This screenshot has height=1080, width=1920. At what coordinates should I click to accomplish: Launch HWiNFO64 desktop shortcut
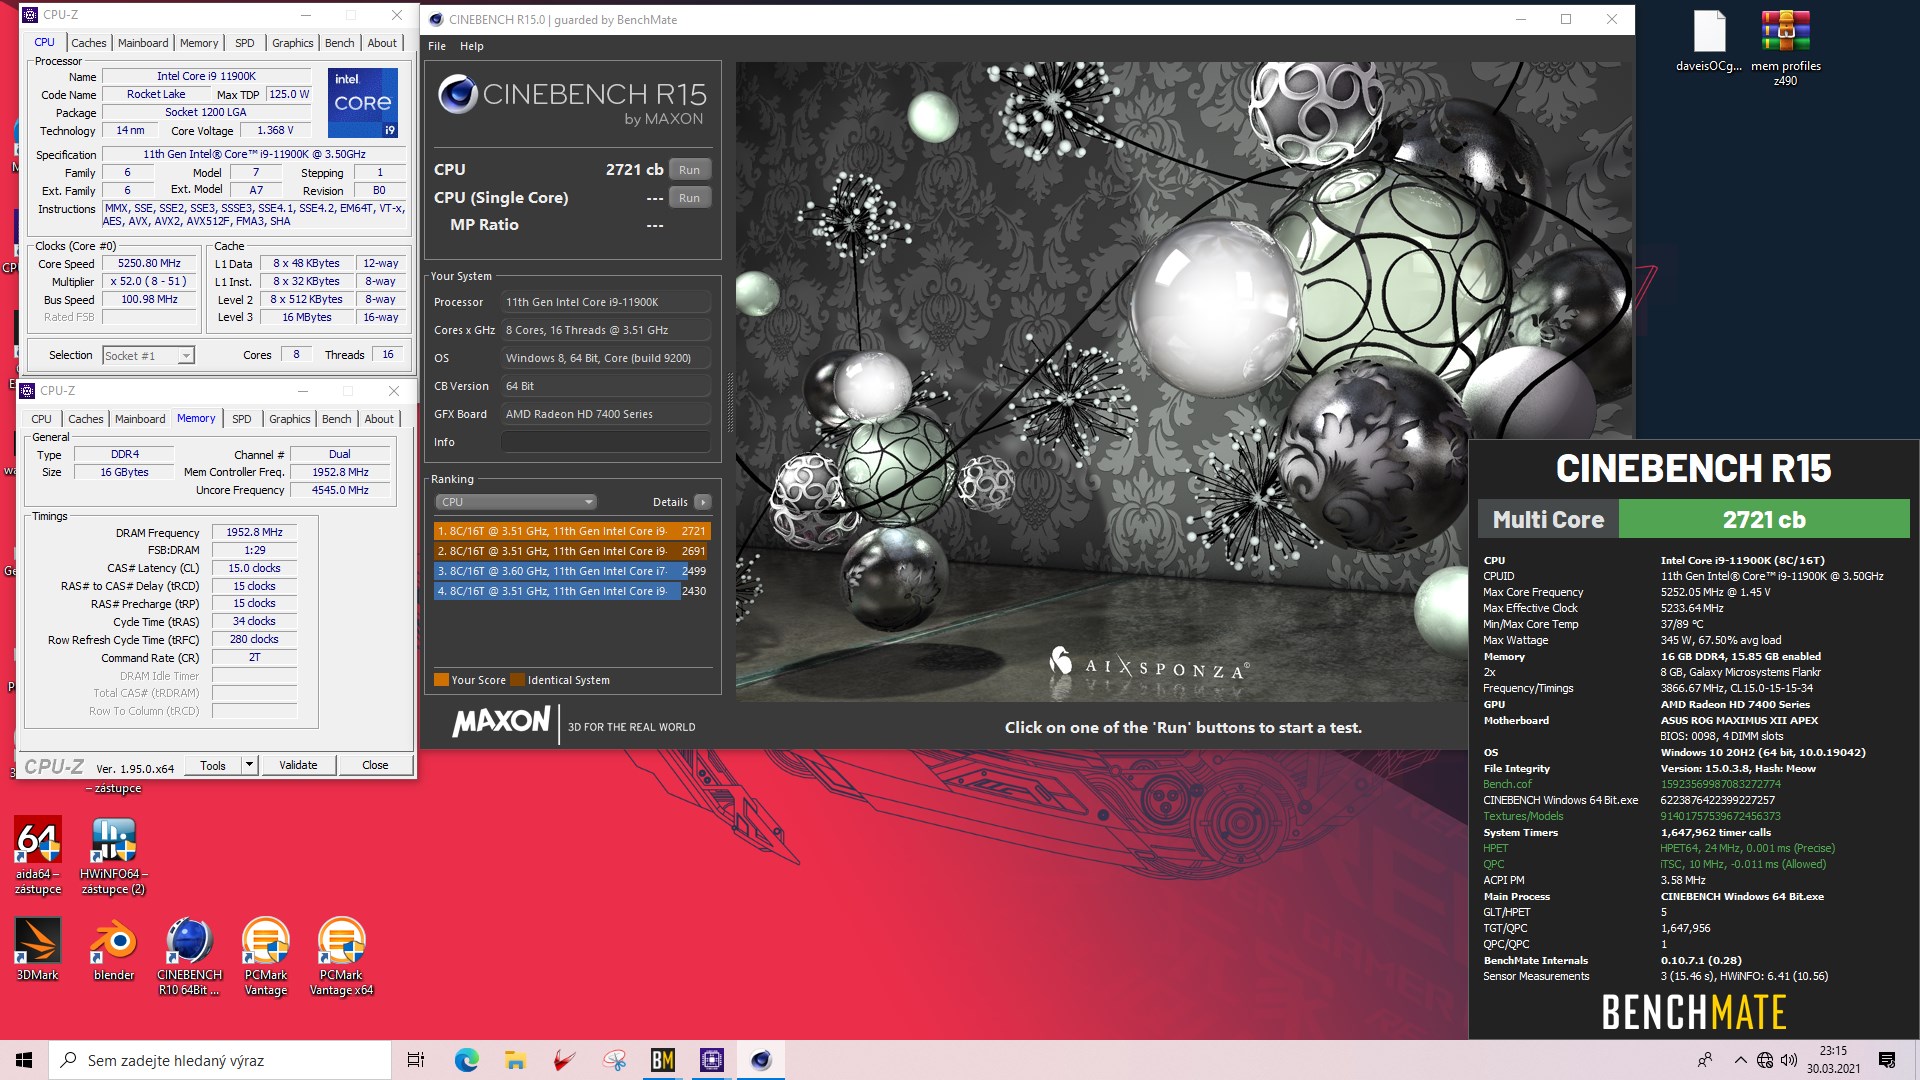113,856
